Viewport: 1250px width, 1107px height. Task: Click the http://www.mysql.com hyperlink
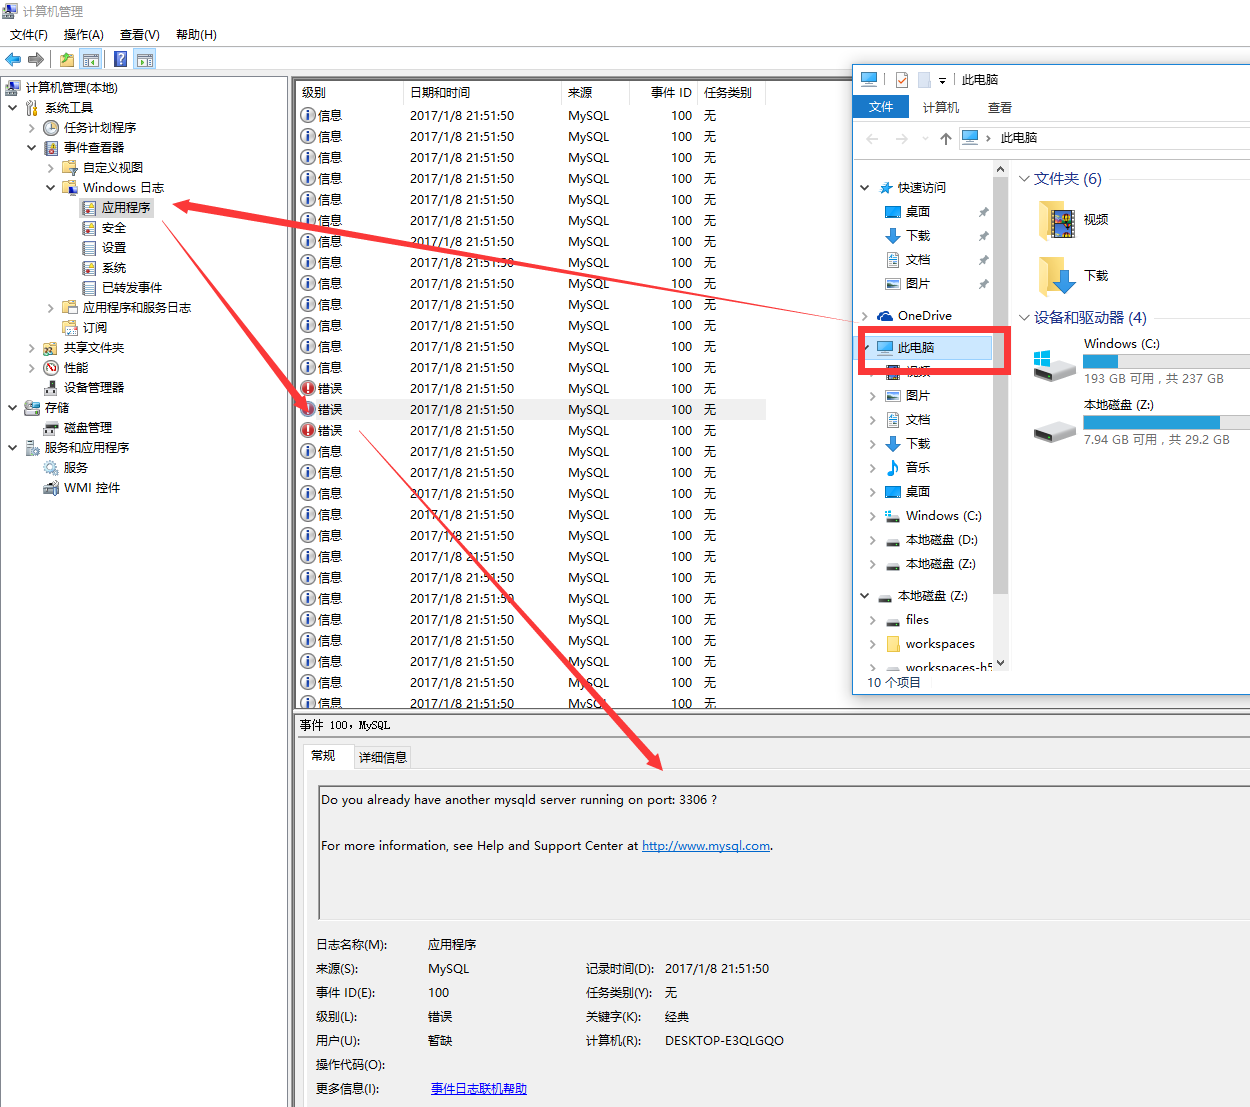[x=705, y=845]
